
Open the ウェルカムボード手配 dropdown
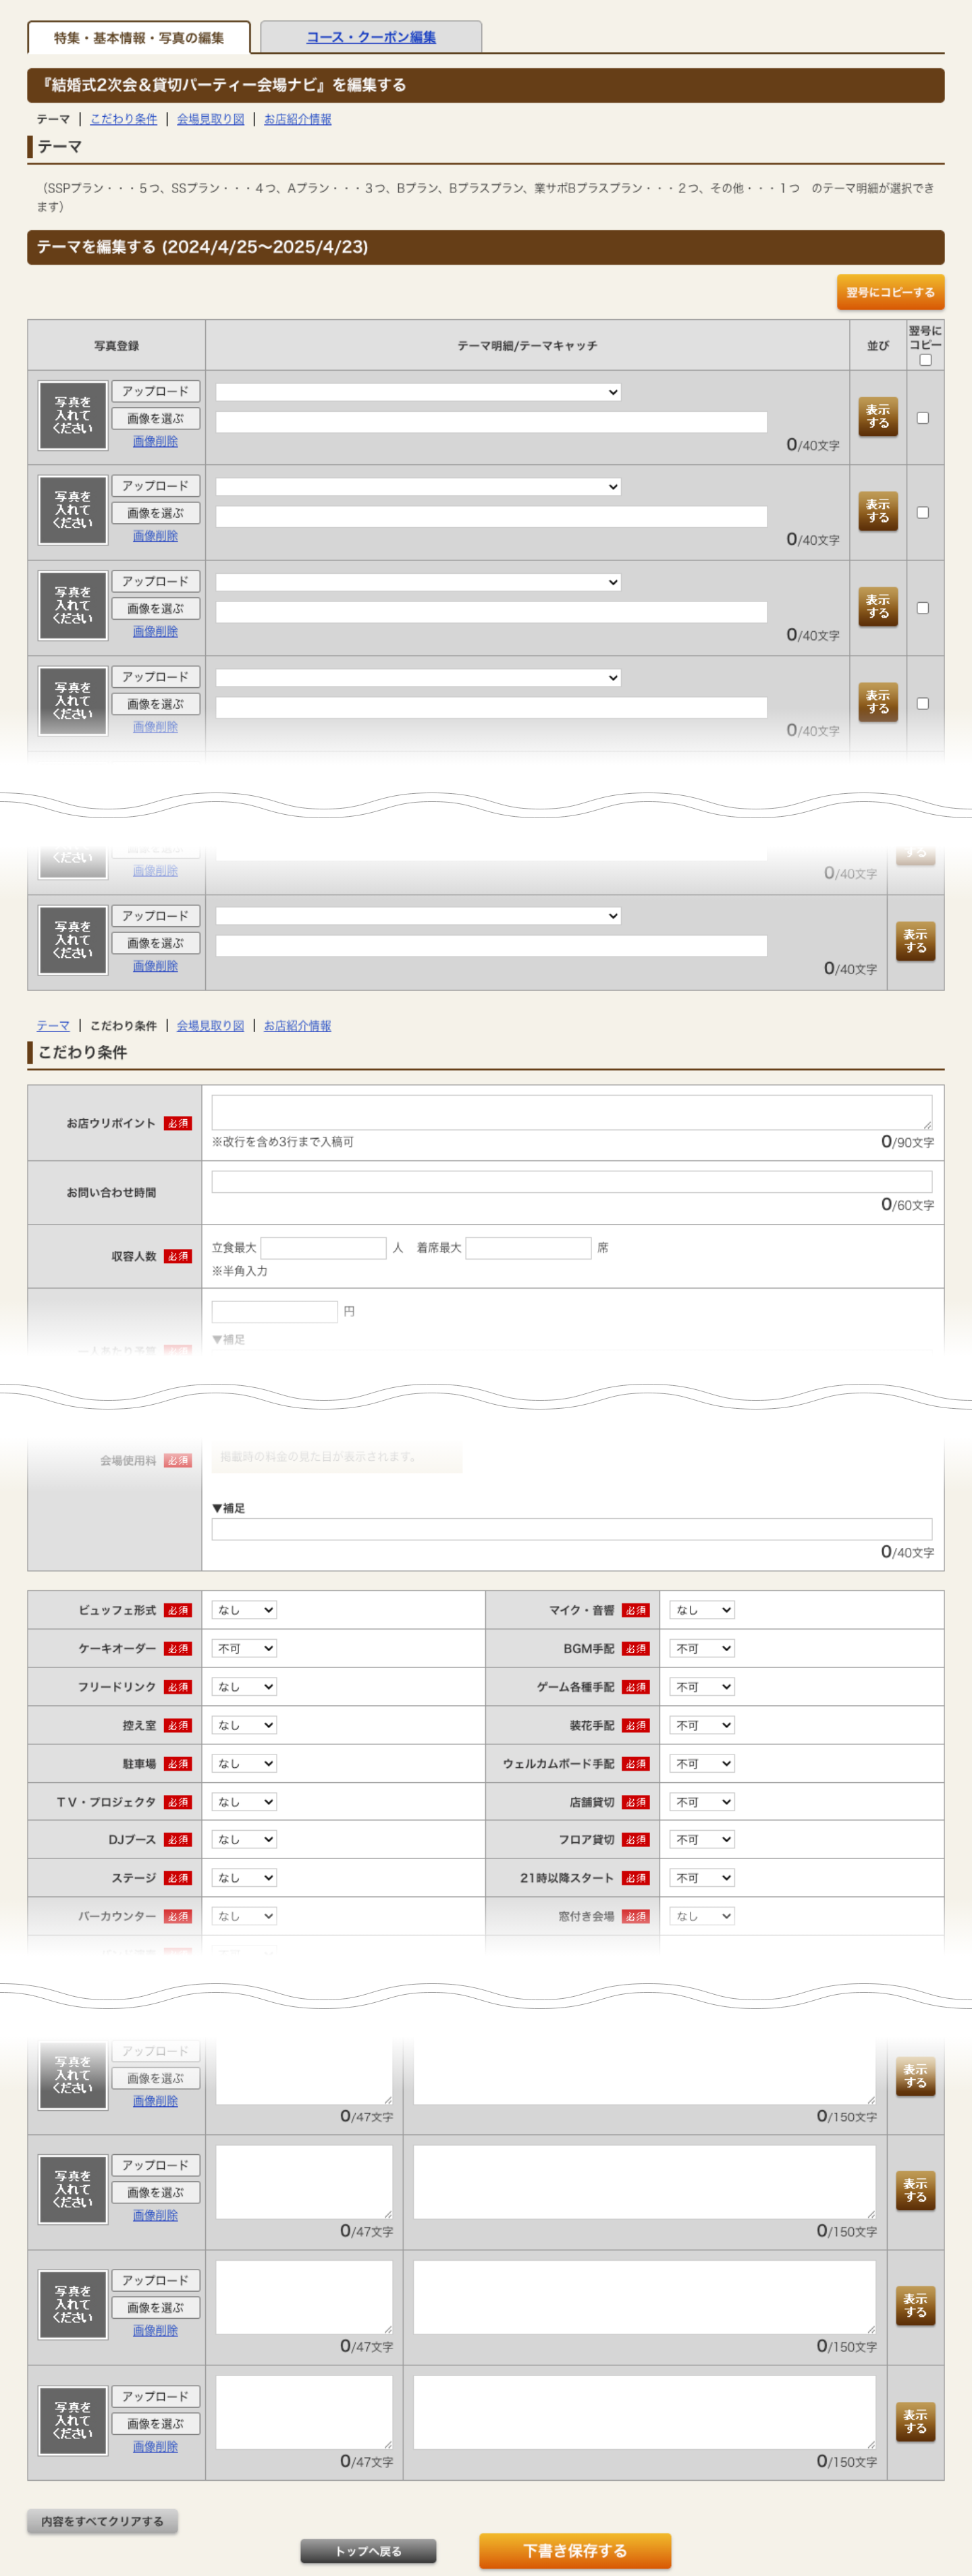[702, 1764]
